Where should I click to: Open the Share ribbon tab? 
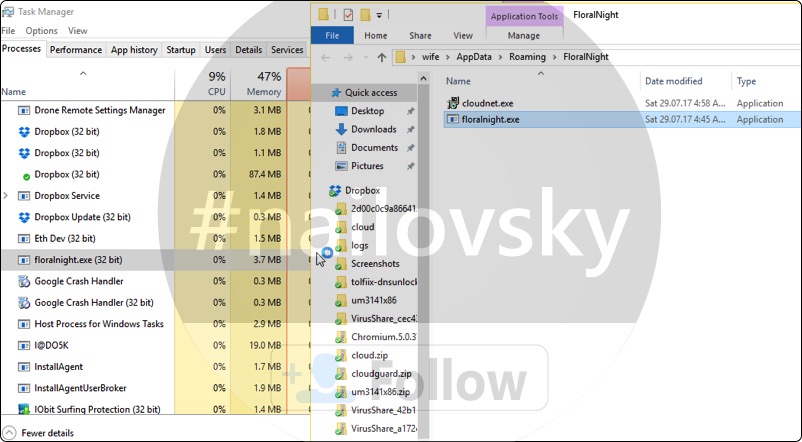[420, 35]
